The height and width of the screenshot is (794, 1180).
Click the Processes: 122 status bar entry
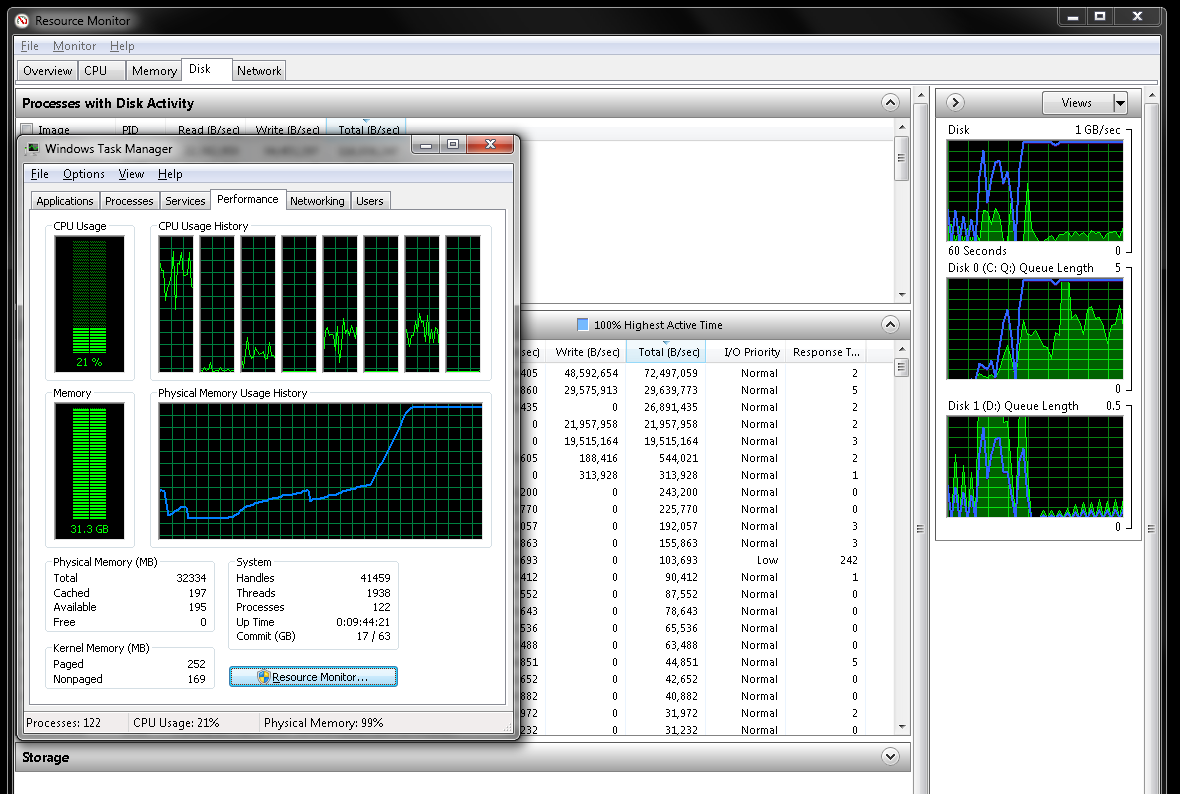coord(63,723)
